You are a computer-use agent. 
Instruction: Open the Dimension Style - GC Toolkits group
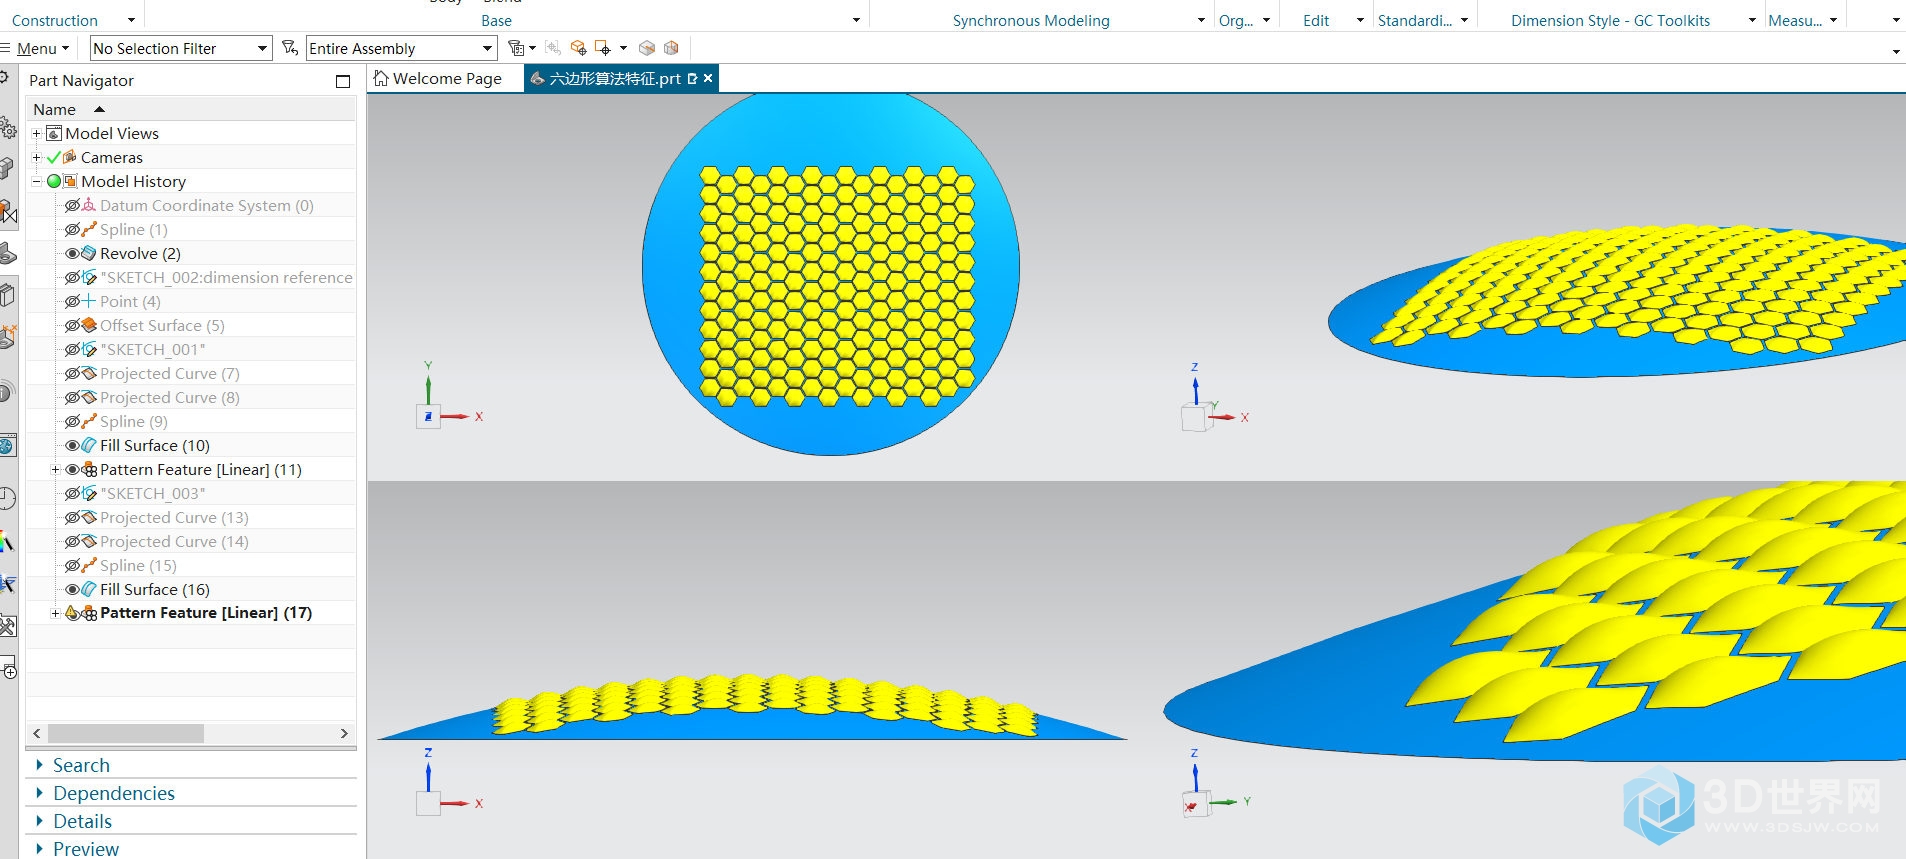pyautogui.click(x=1752, y=20)
